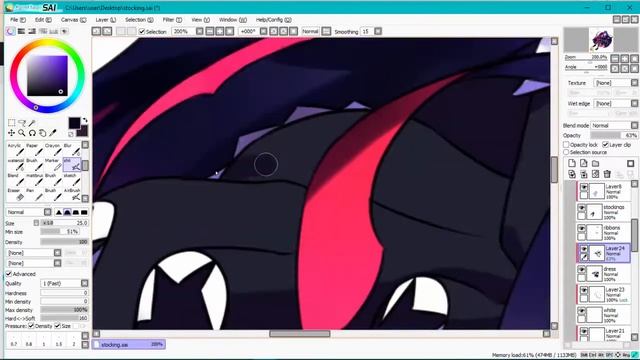Swap foreground and background colors
640x360 pixels.
[x=84, y=120]
